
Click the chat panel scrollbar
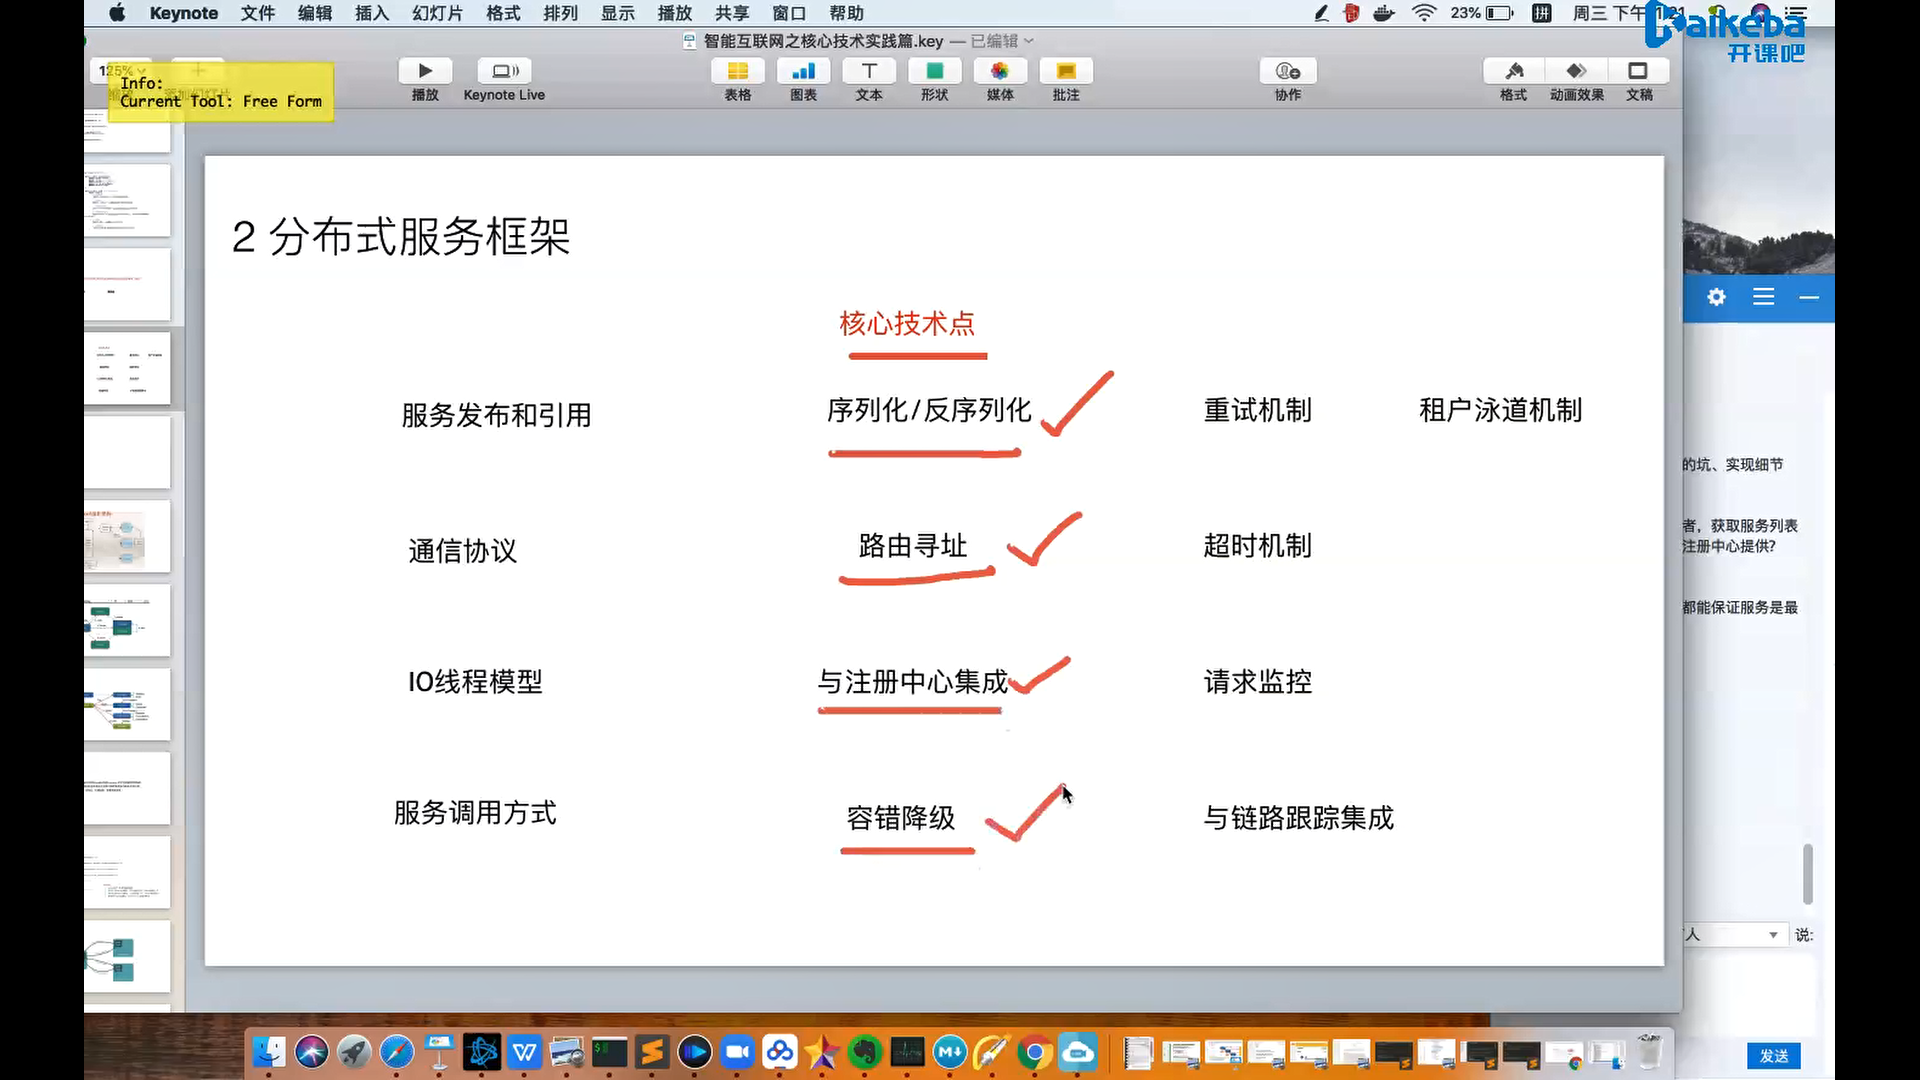click(1807, 873)
